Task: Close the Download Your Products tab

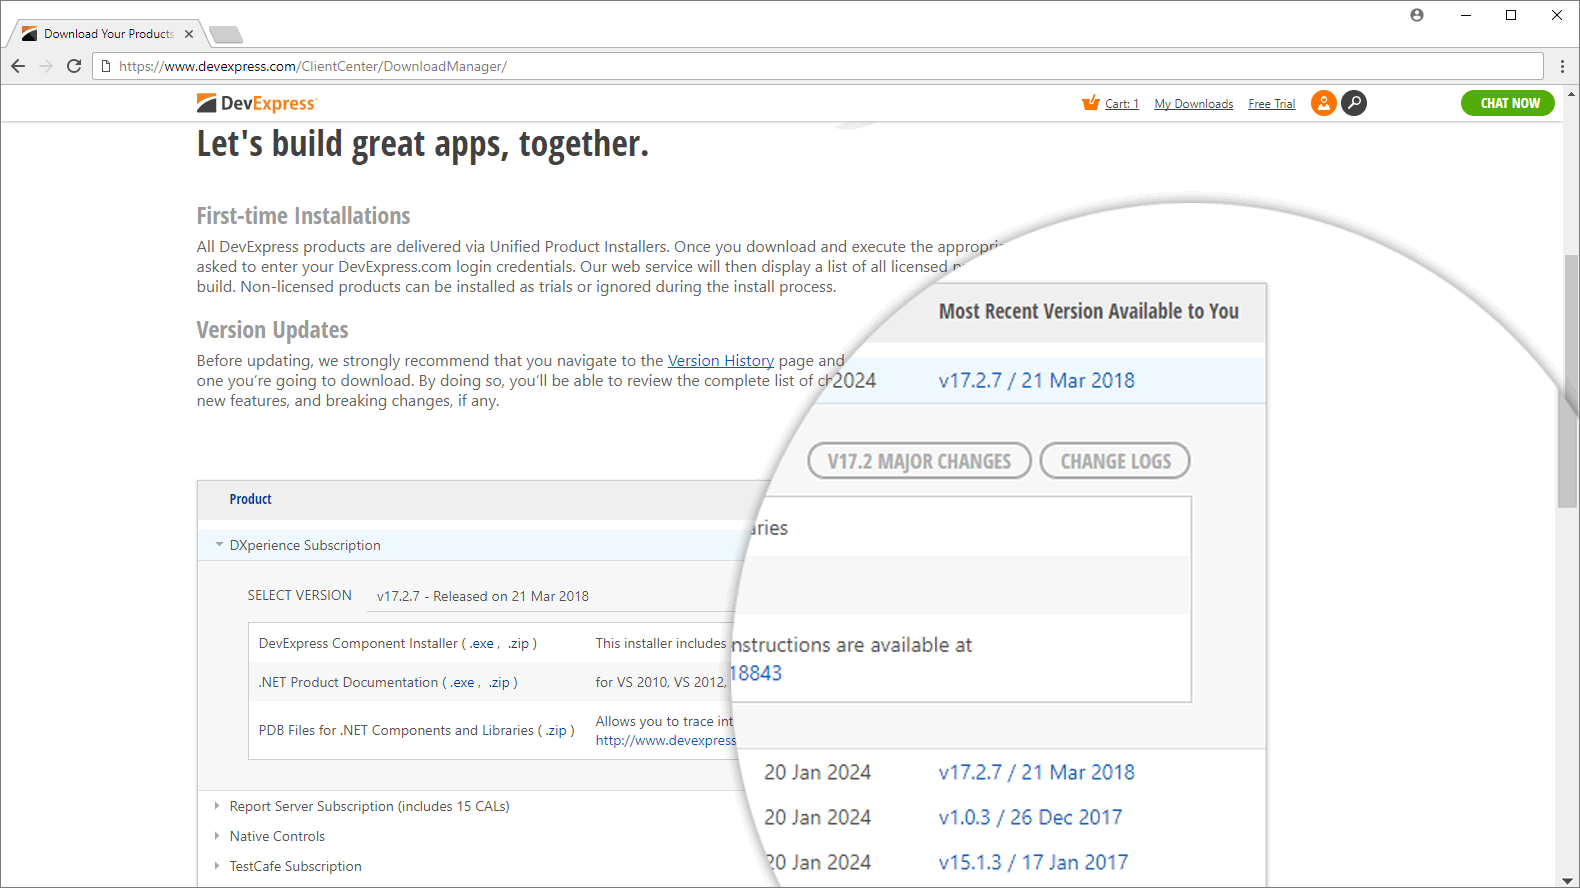Action: (189, 34)
